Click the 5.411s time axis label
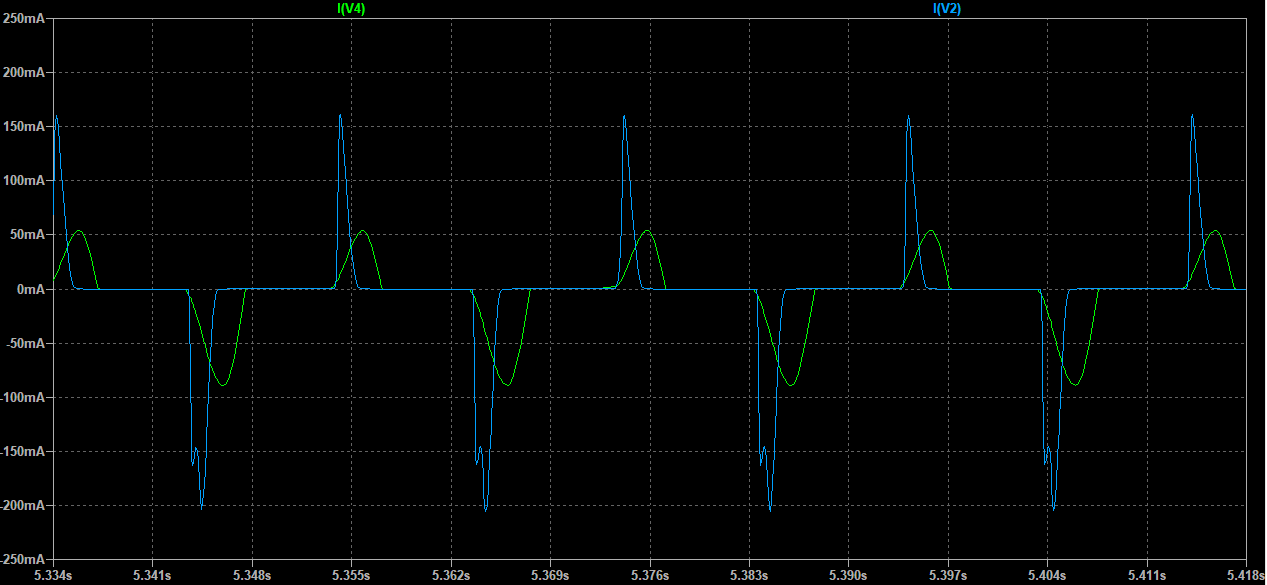The image size is (1267, 585). point(1146,575)
